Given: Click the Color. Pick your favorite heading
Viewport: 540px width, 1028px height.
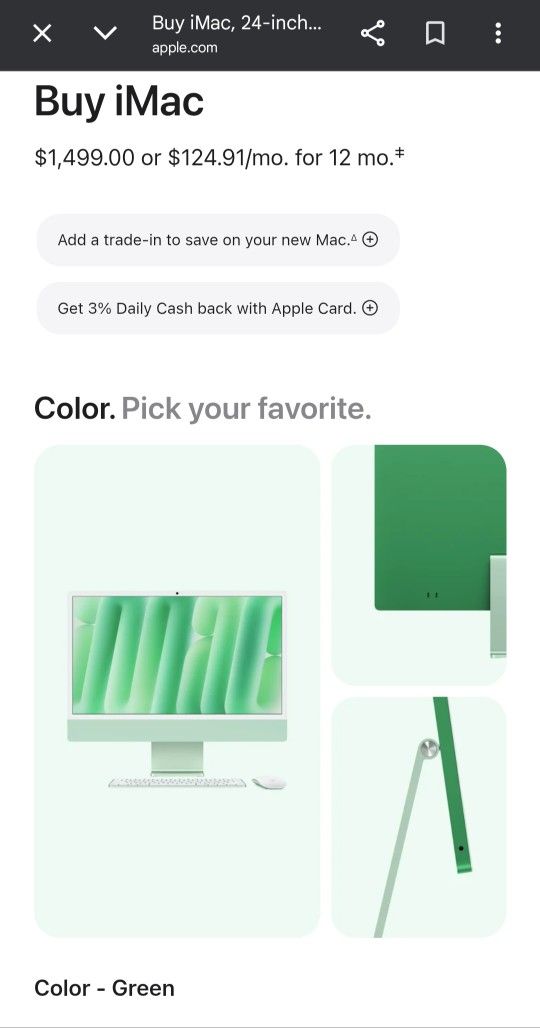Looking at the screenshot, I should coord(202,408).
